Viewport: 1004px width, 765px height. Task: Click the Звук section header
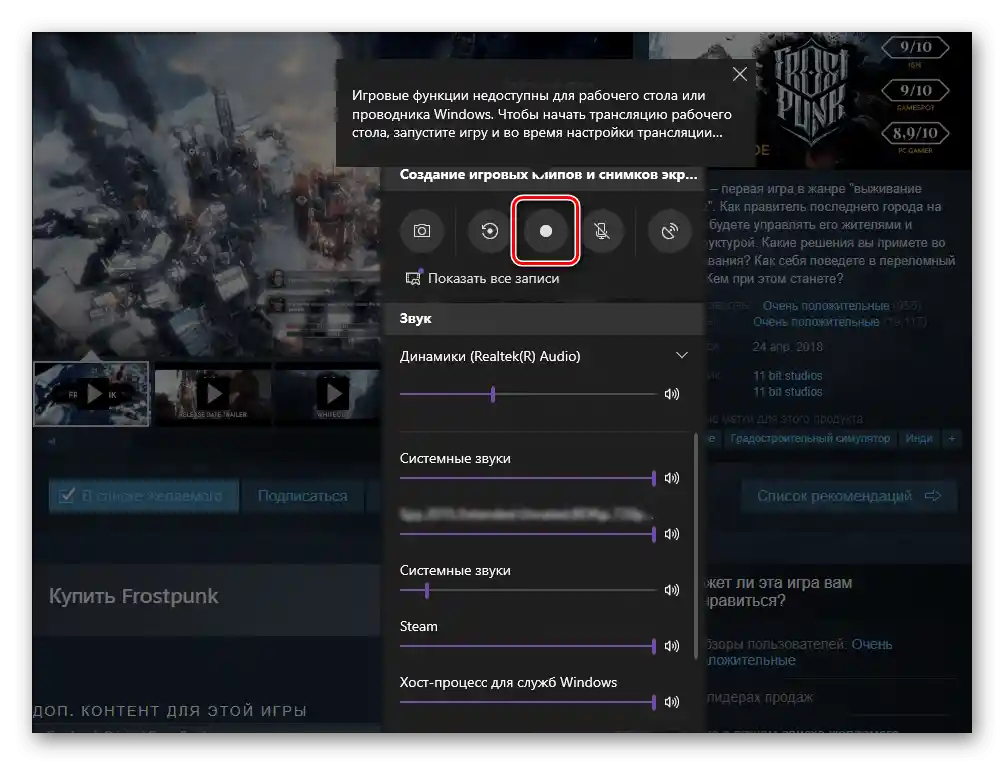[x=544, y=319]
